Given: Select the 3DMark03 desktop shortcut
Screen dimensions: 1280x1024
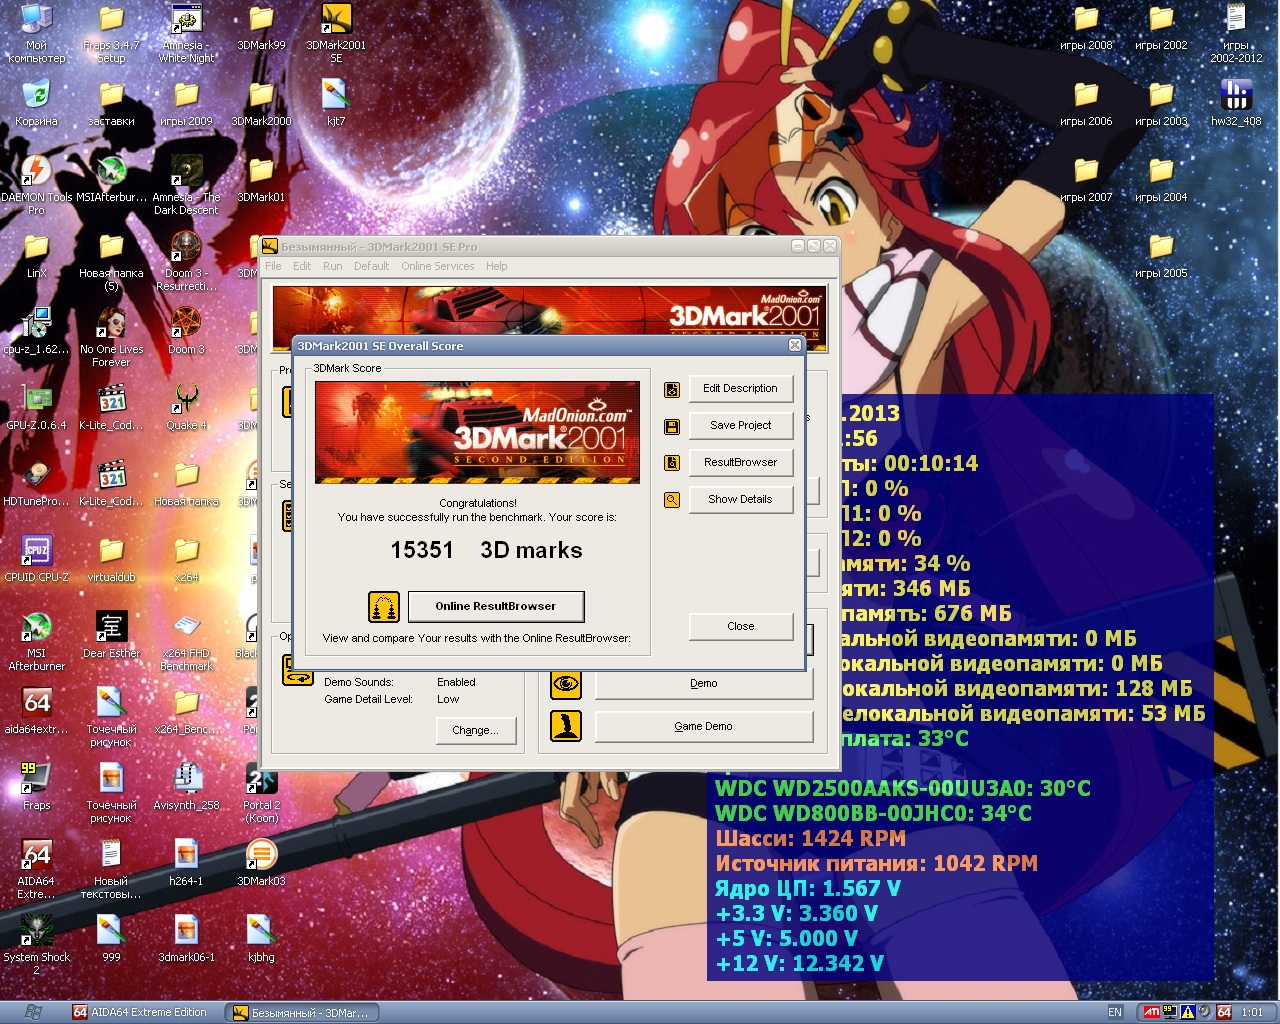Looking at the screenshot, I should (x=261, y=864).
